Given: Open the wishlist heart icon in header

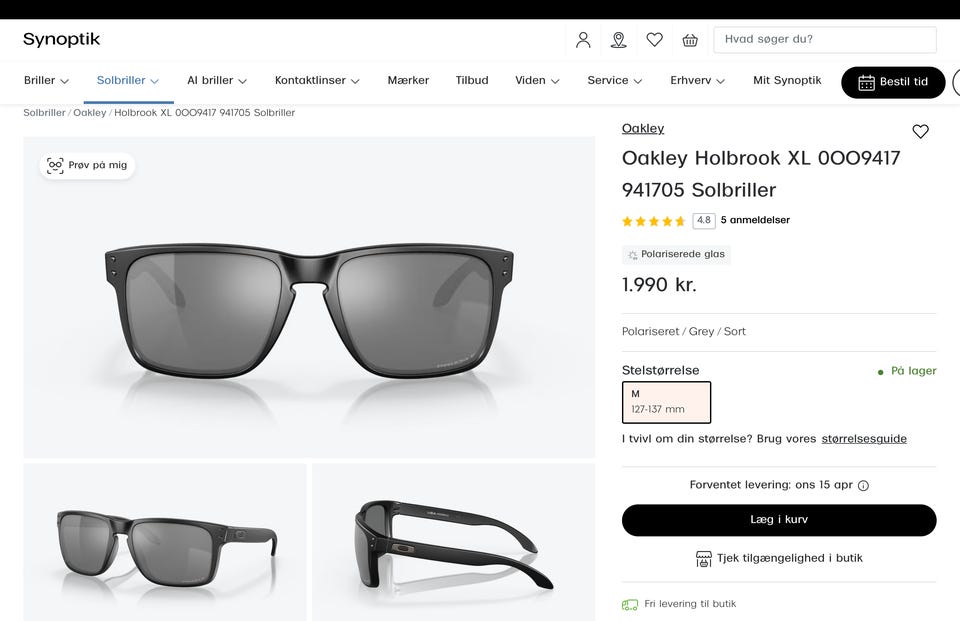Looking at the screenshot, I should tap(654, 40).
